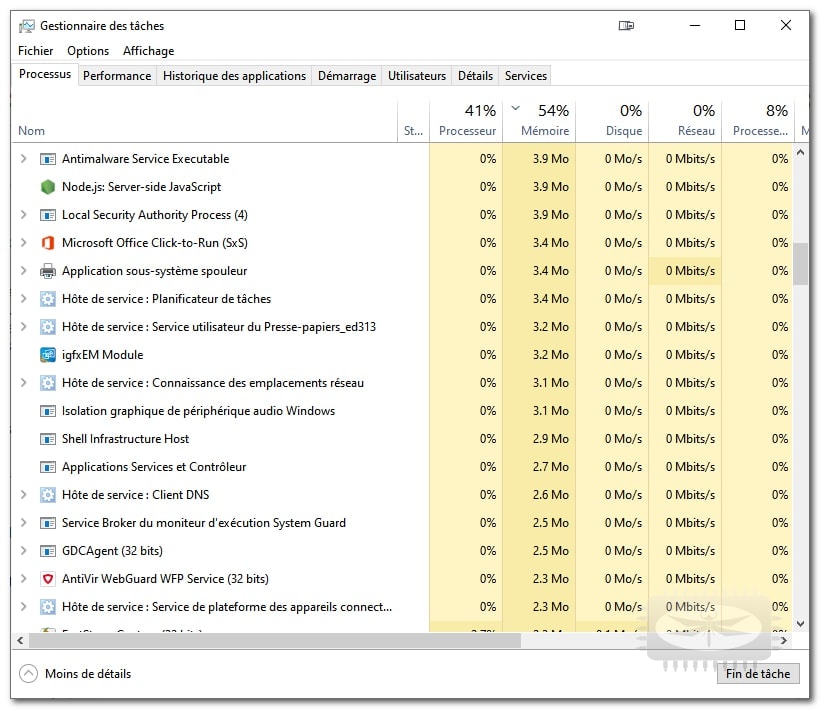This screenshot has height=710, width=821.
Task: Expand Connaissance des emplacements réseau service row
Action: point(23,383)
